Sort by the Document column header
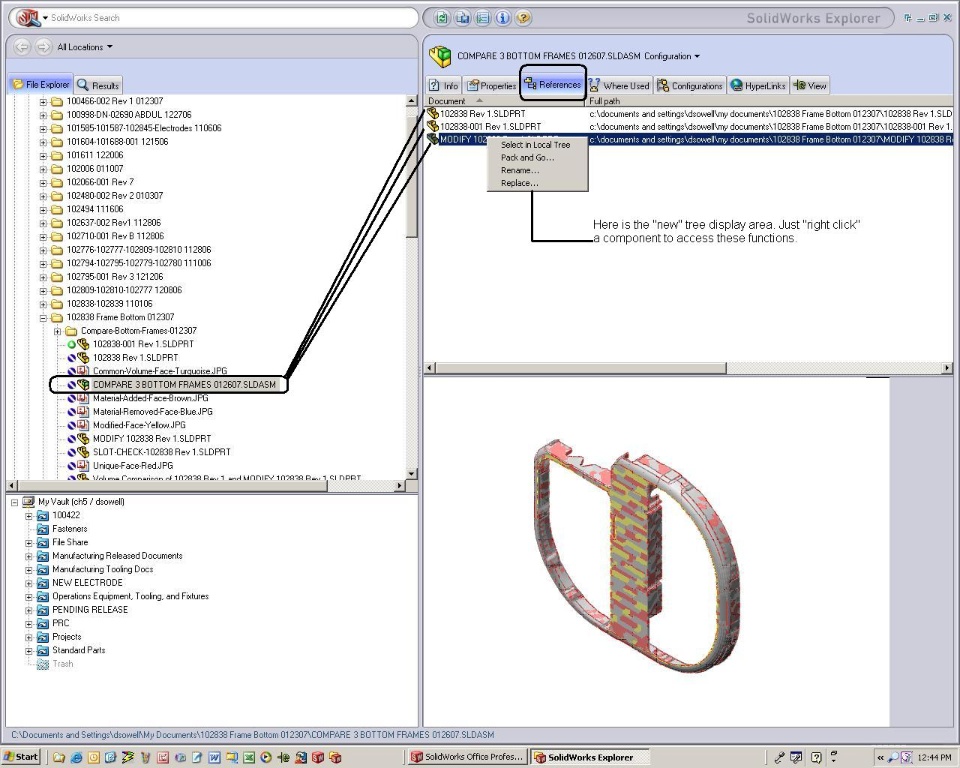The image size is (960, 768). point(505,101)
